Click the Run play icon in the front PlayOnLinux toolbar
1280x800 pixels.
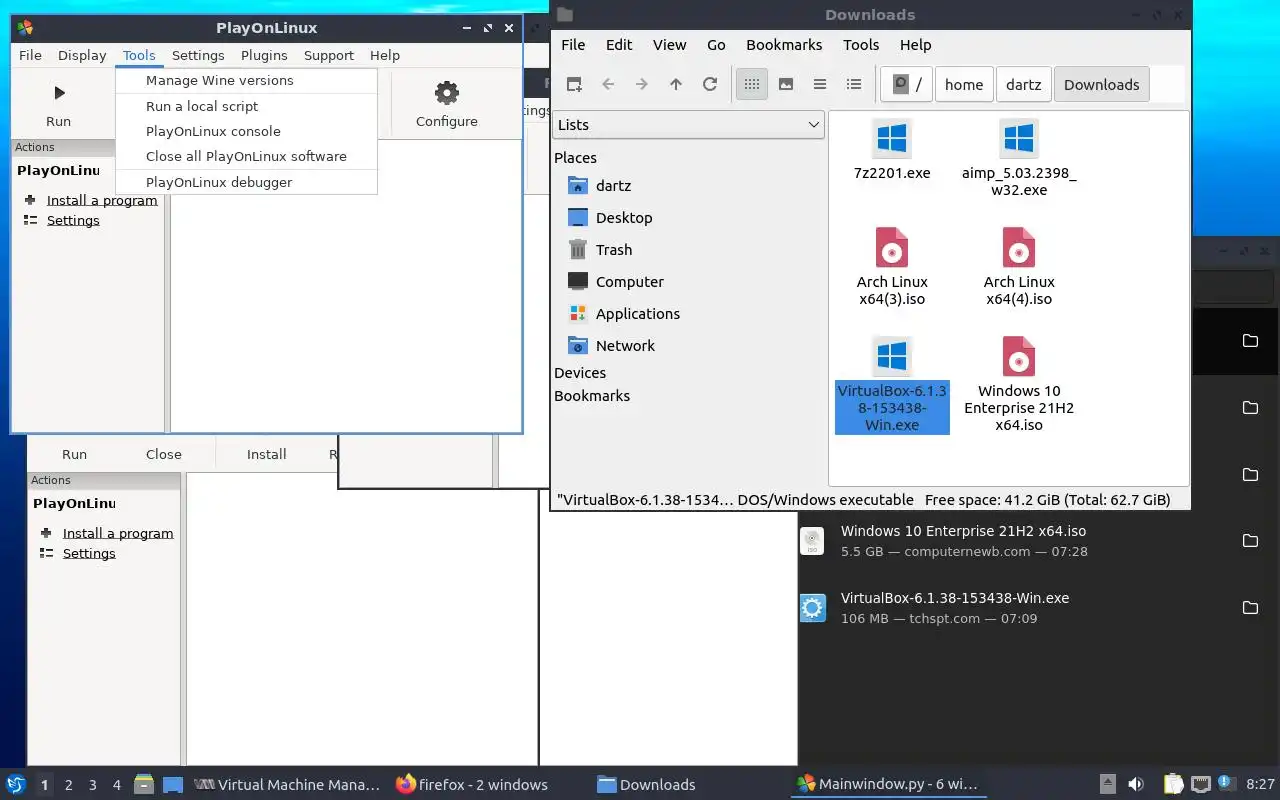(59, 93)
